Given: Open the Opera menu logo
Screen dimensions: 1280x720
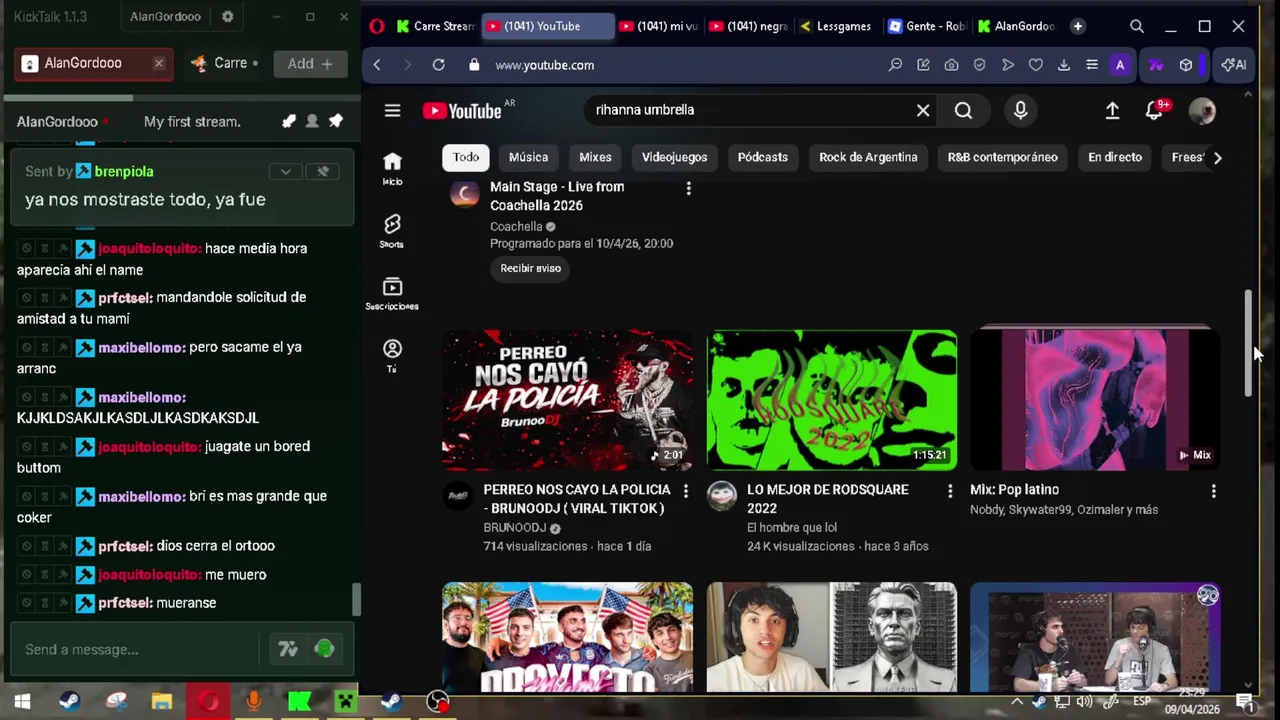Looking at the screenshot, I should [376, 26].
